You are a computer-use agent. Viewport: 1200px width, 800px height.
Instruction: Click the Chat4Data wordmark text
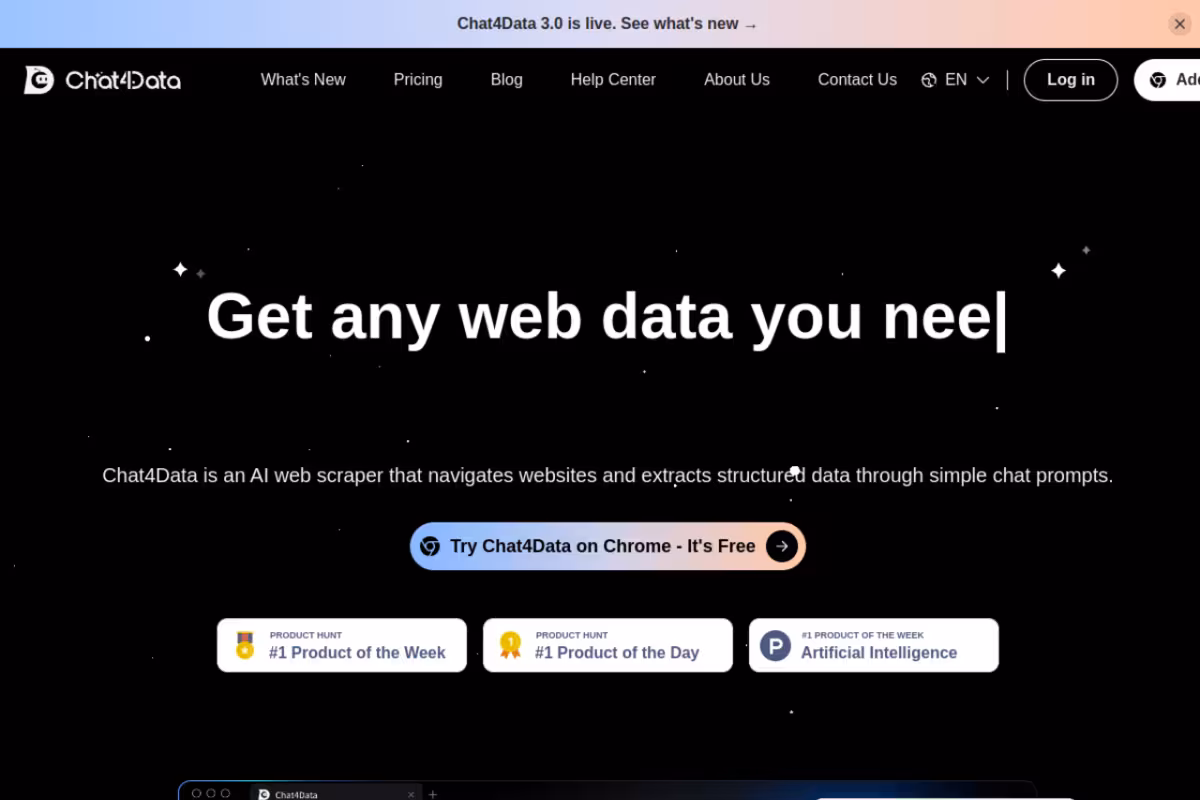pyautogui.click(x=123, y=80)
